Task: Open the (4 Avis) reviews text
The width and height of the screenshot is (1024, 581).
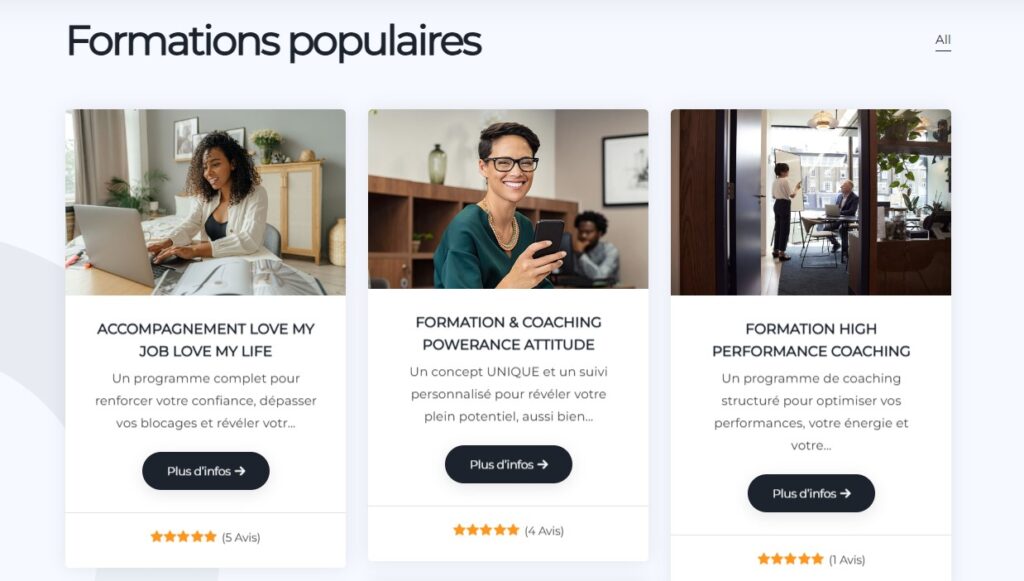Action: [544, 531]
